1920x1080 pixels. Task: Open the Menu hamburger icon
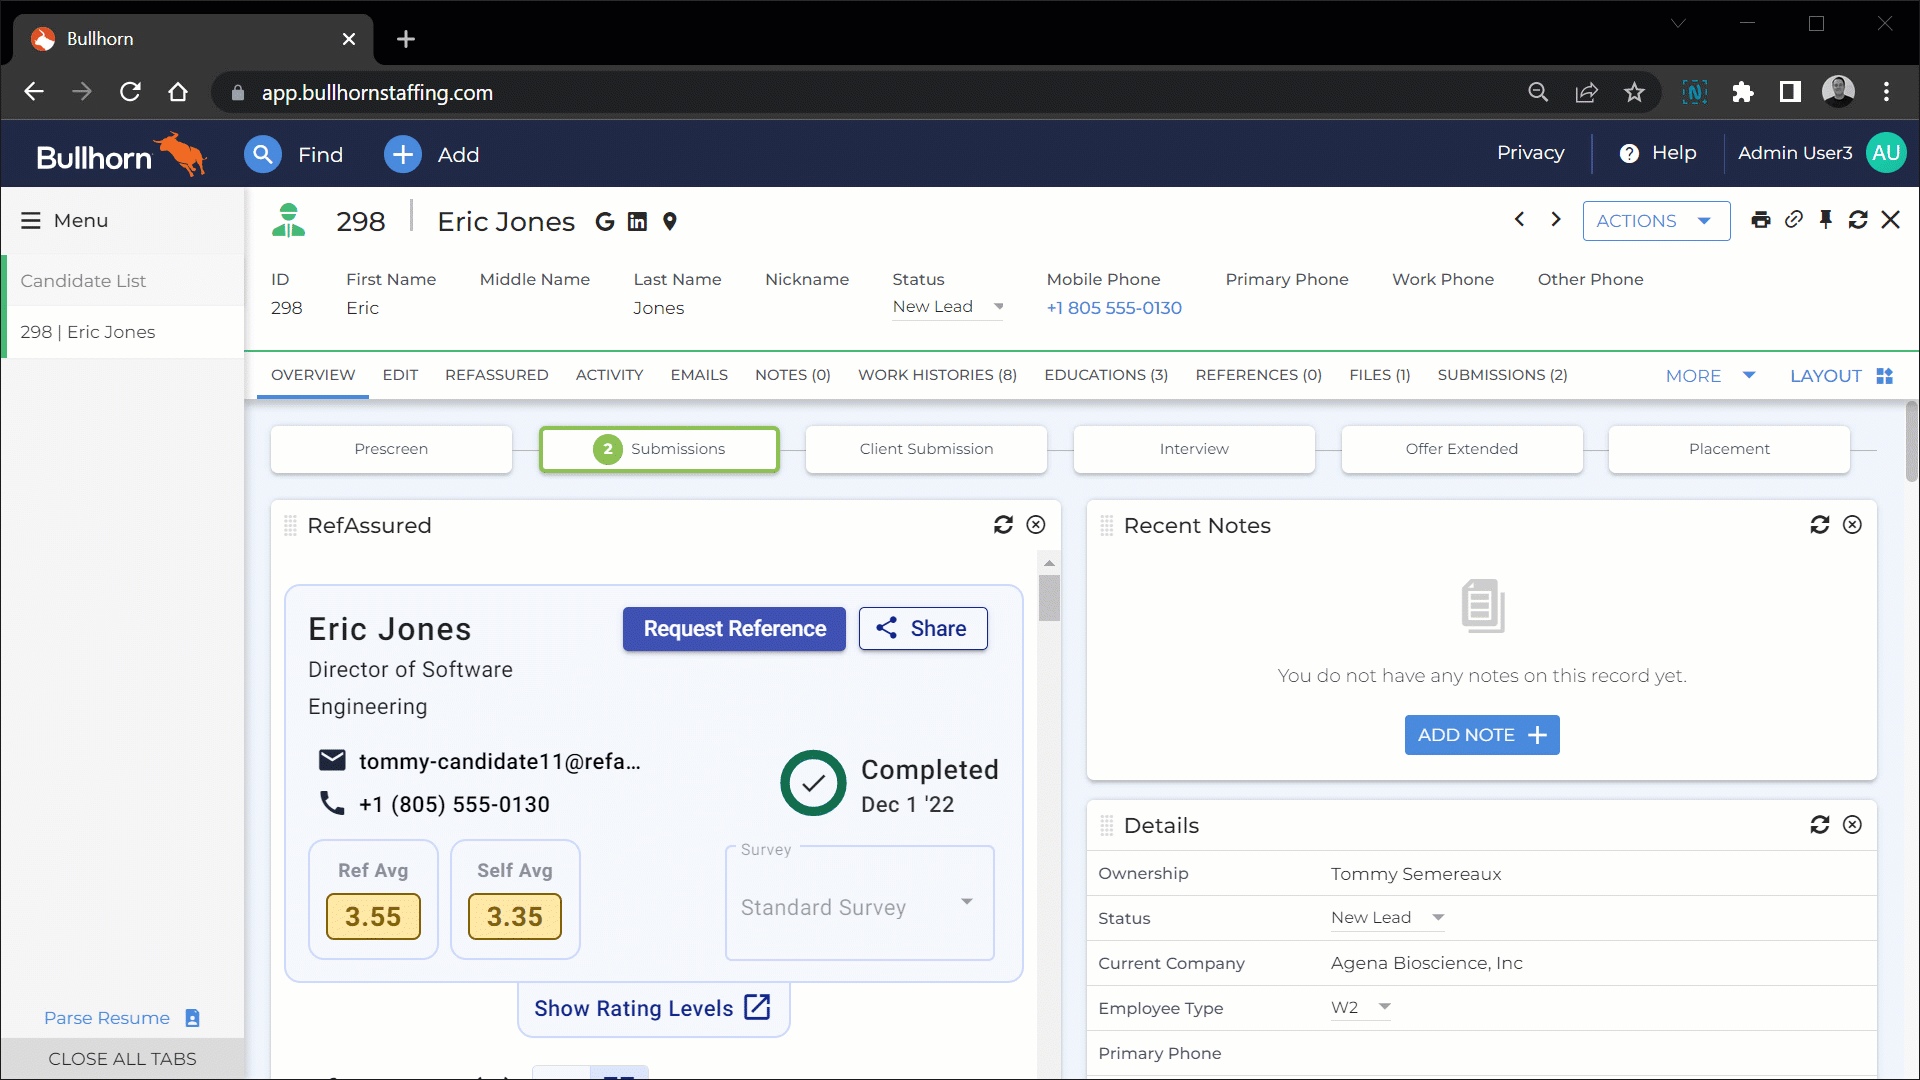31,220
